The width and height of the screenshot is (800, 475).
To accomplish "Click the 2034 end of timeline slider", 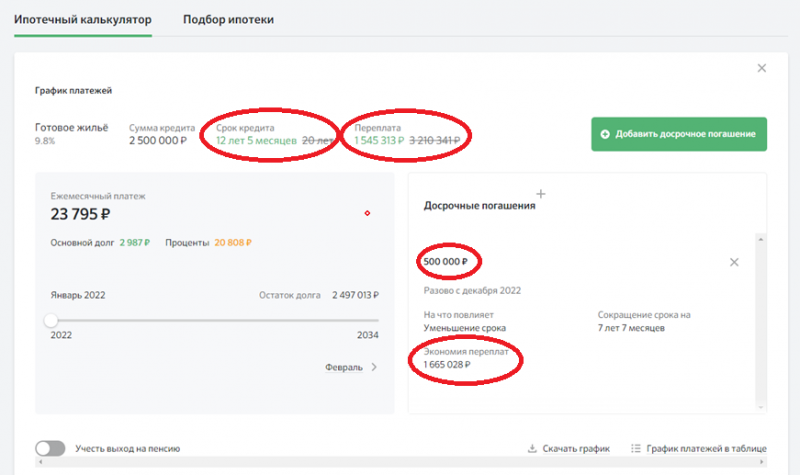I will [x=368, y=336].
